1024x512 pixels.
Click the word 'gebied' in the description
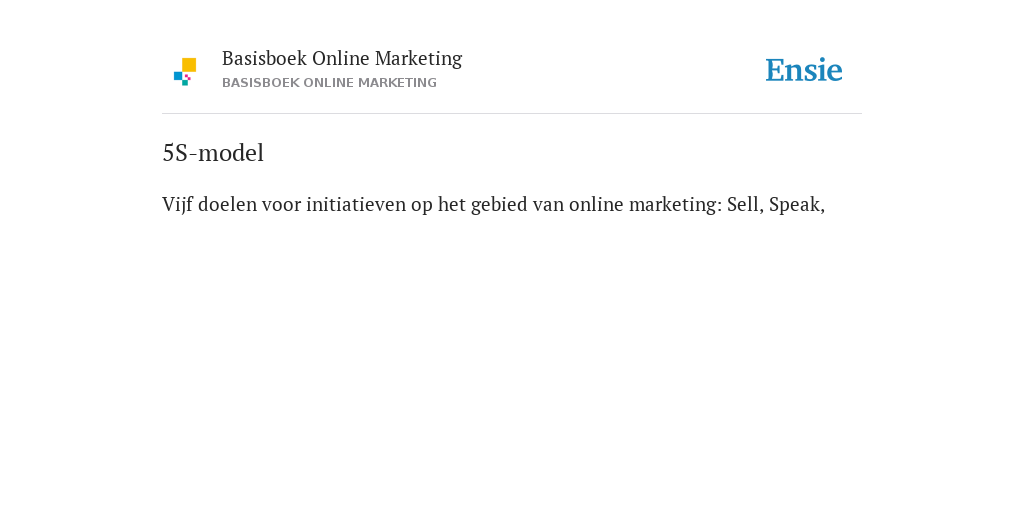[499, 205]
